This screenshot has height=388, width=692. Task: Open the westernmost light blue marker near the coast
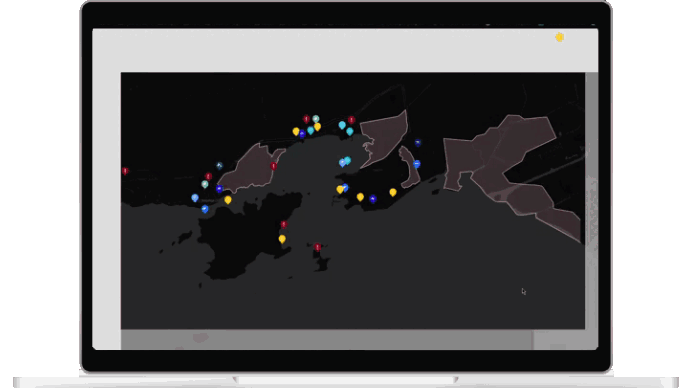pyautogui.click(x=195, y=198)
